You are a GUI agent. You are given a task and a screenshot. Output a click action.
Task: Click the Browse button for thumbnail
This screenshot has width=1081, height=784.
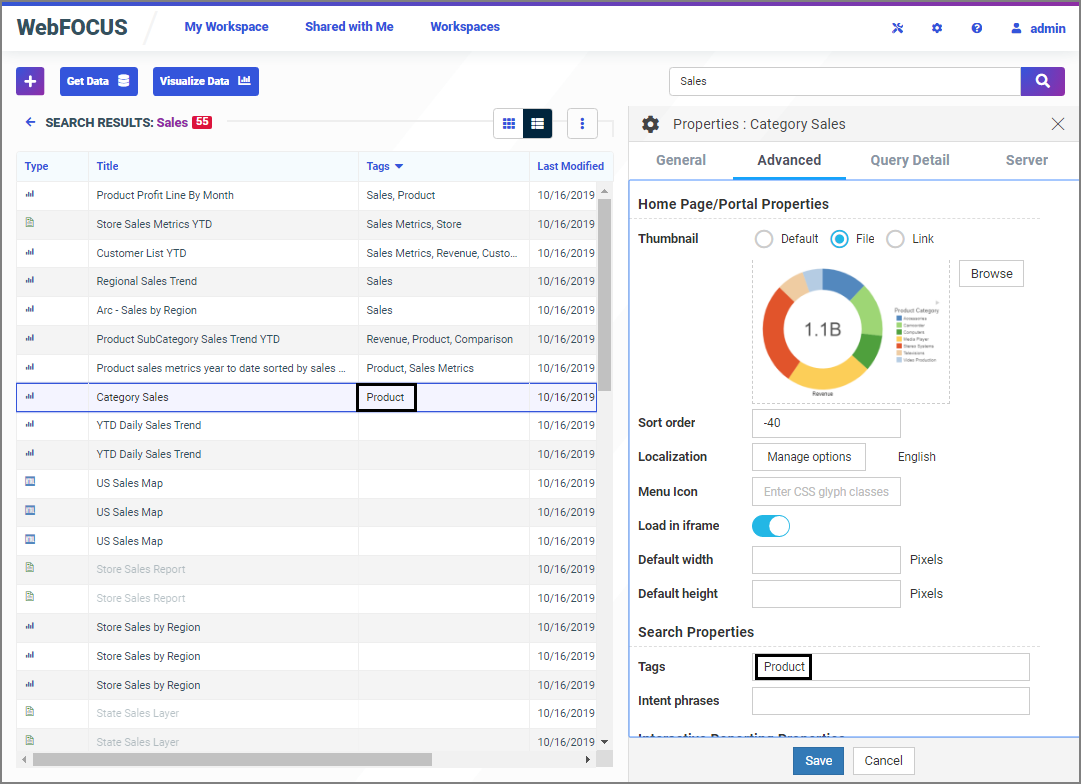click(x=991, y=274)
